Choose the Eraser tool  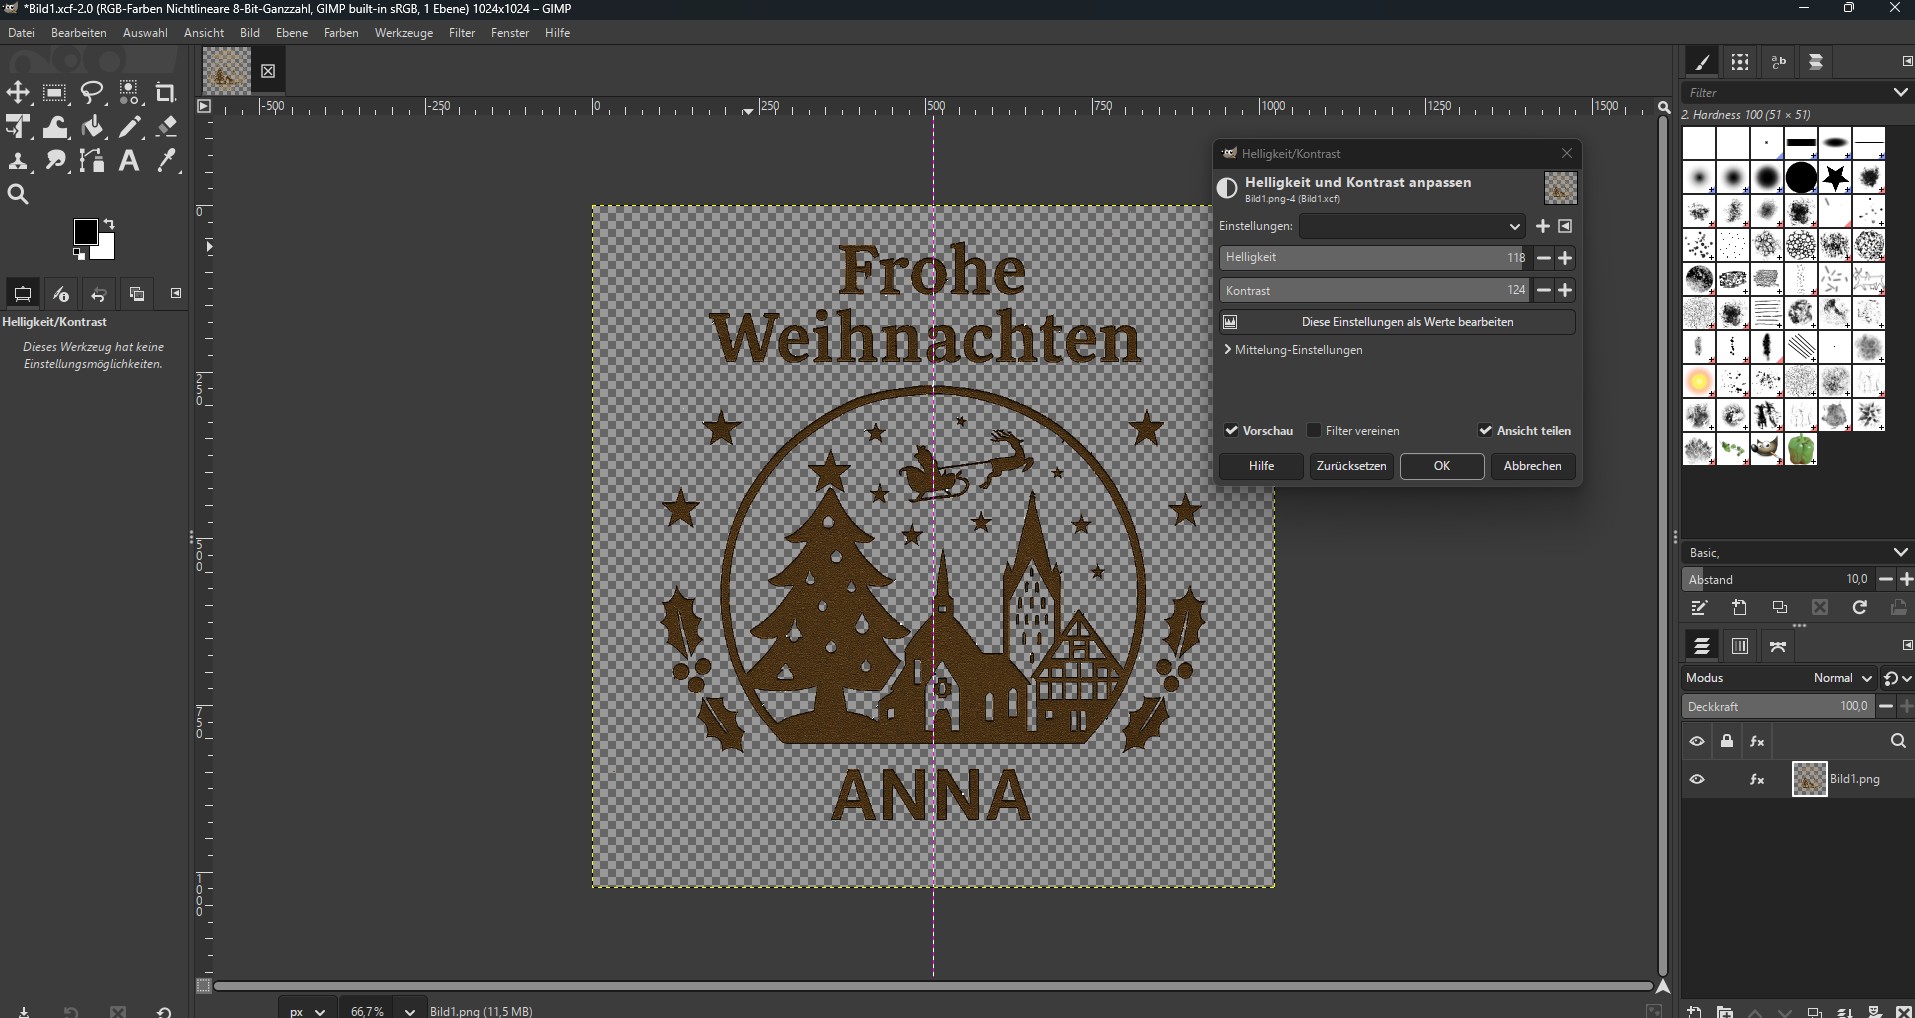(x=166, y=127)
